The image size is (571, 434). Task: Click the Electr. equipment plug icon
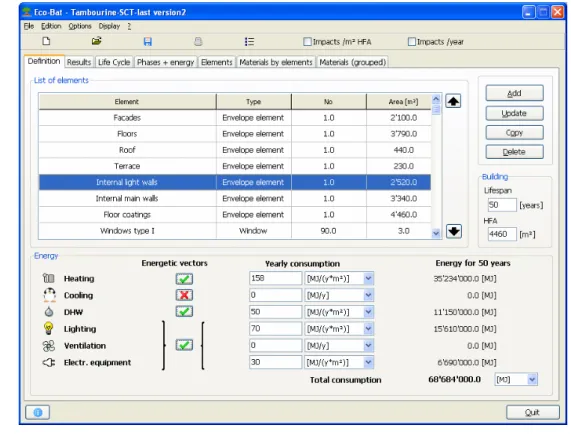pyautogui.click(x=49, y=362)
